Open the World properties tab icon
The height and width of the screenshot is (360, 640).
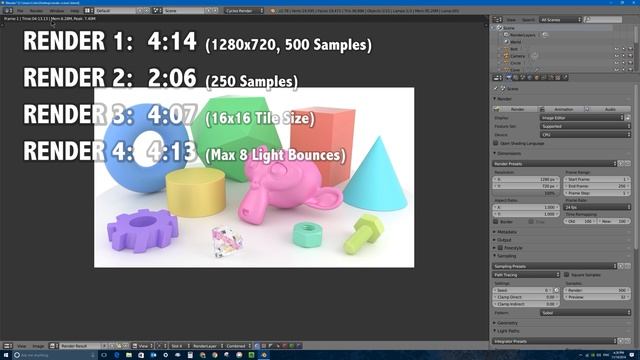[530, 78]
